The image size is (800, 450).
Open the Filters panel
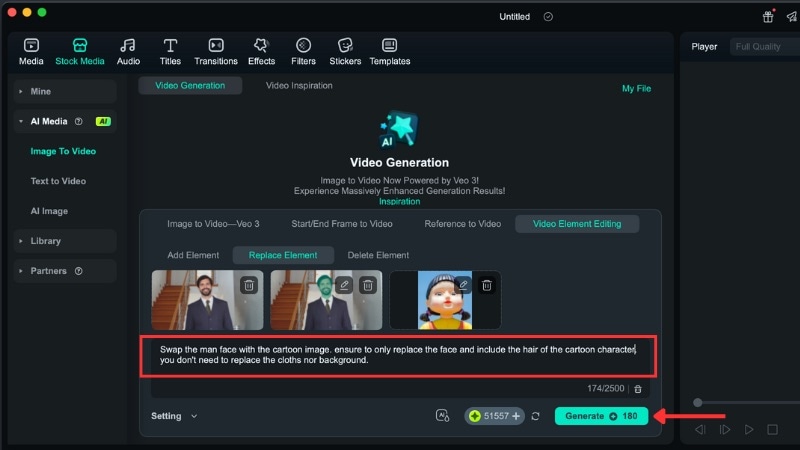(303, 52)
